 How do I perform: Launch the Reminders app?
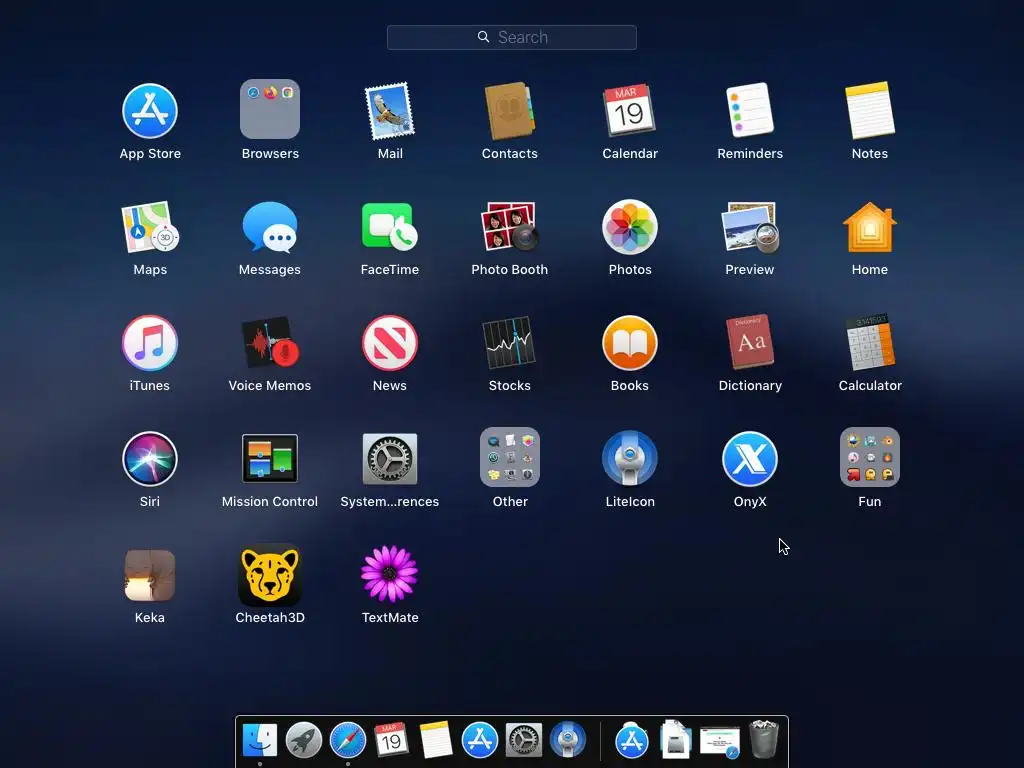coord(750,110)
